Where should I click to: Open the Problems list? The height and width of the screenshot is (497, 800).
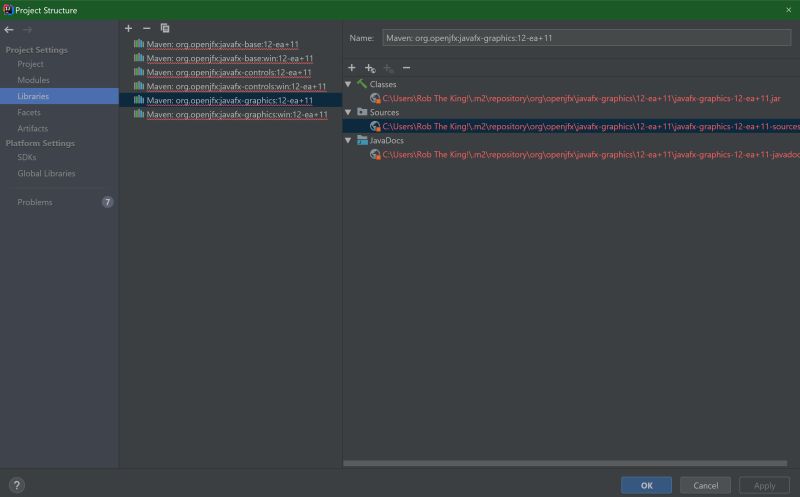coord(35,202)
